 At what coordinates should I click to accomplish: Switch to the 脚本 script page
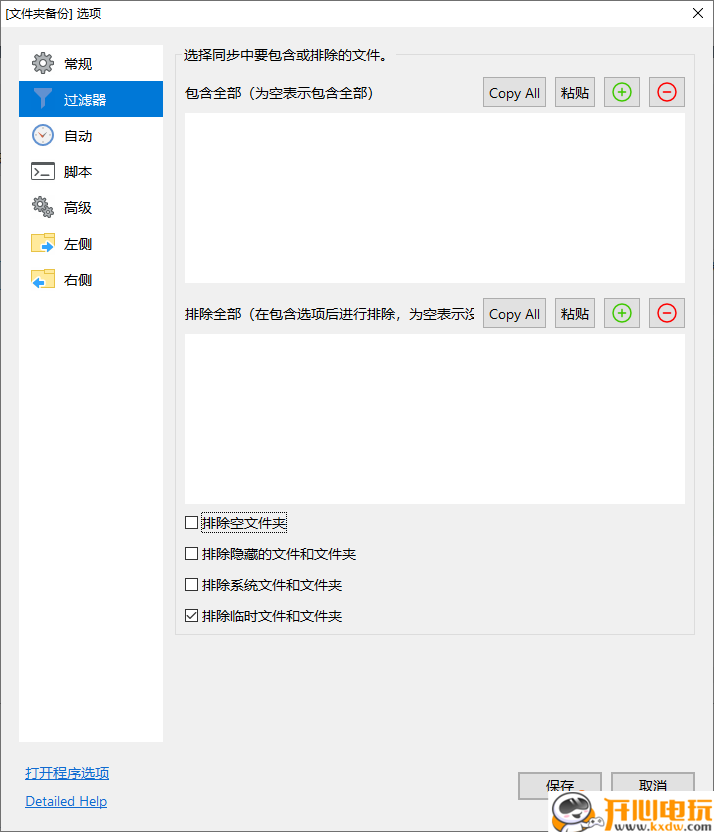coord(91,171)
